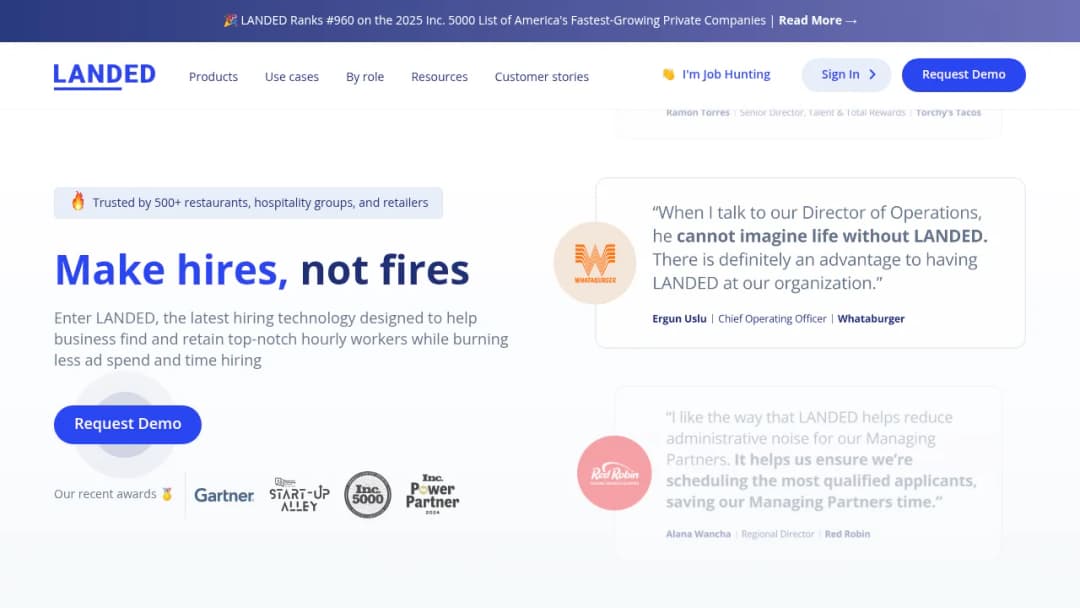Open the Resources menu

point(439,76)
